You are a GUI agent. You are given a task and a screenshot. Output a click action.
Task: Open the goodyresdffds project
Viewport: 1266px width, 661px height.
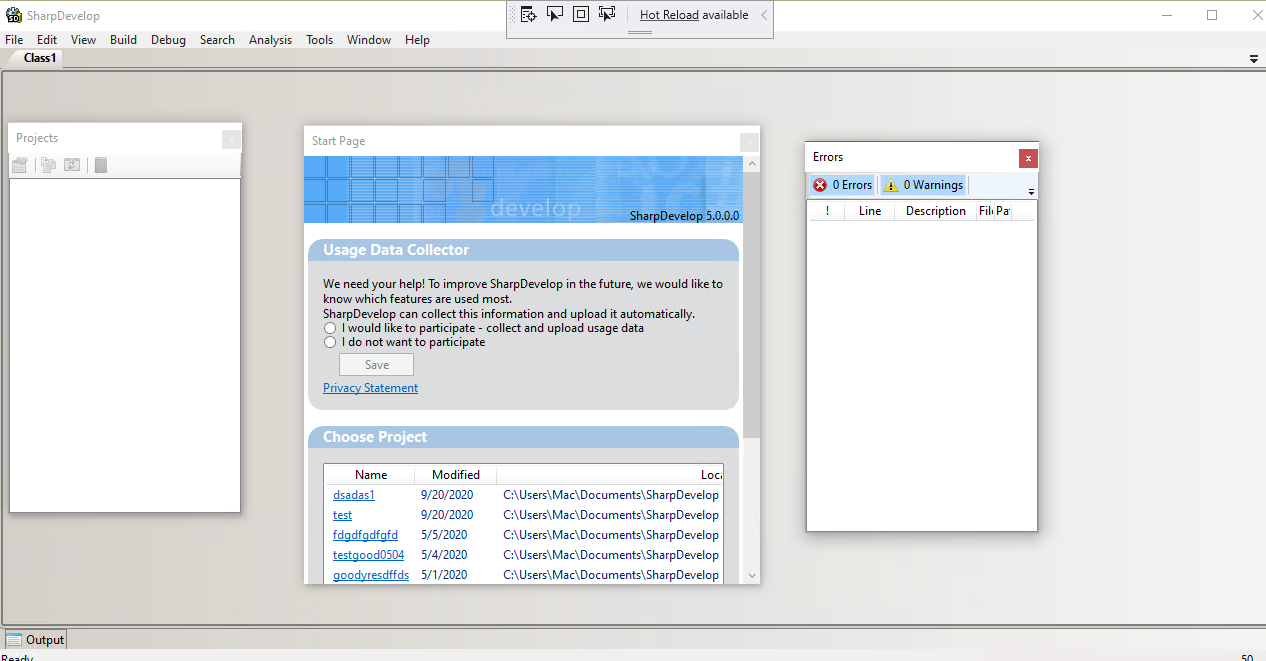pyautogui.click(x=371, y=575)
